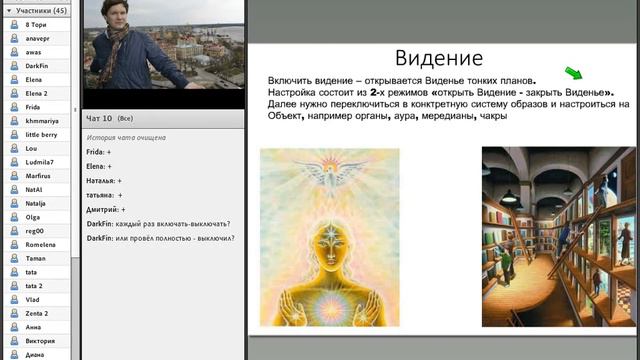Click the user icon beside Elena 2
The height and width of the screenshot is (360, 640).
point(14,93)
